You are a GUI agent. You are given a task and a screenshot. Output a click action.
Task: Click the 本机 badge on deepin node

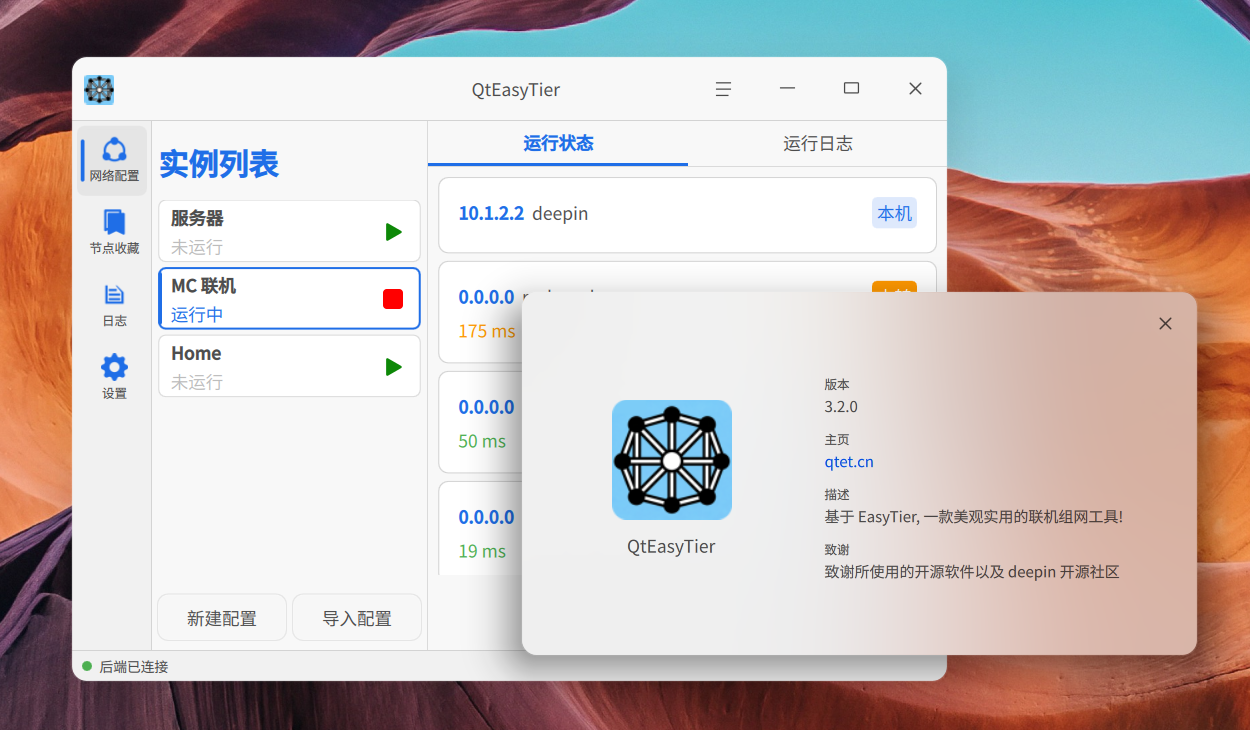(894, 213)
